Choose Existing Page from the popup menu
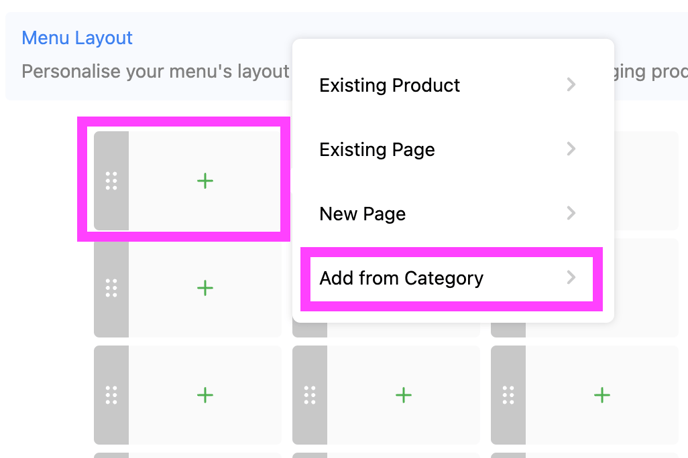Image resolution: width=688 pixels, height=458 pixels. pyautogui.click(x=377, y=150)
